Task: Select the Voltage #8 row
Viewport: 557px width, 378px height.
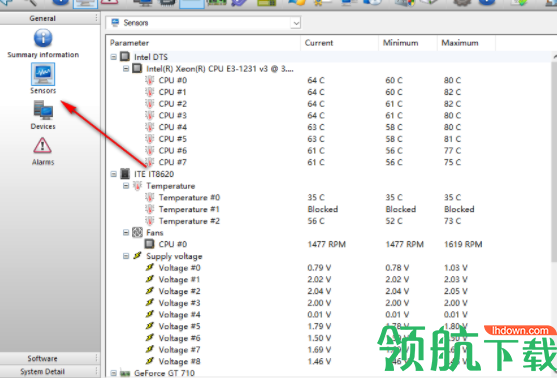Action: point(329,362)
